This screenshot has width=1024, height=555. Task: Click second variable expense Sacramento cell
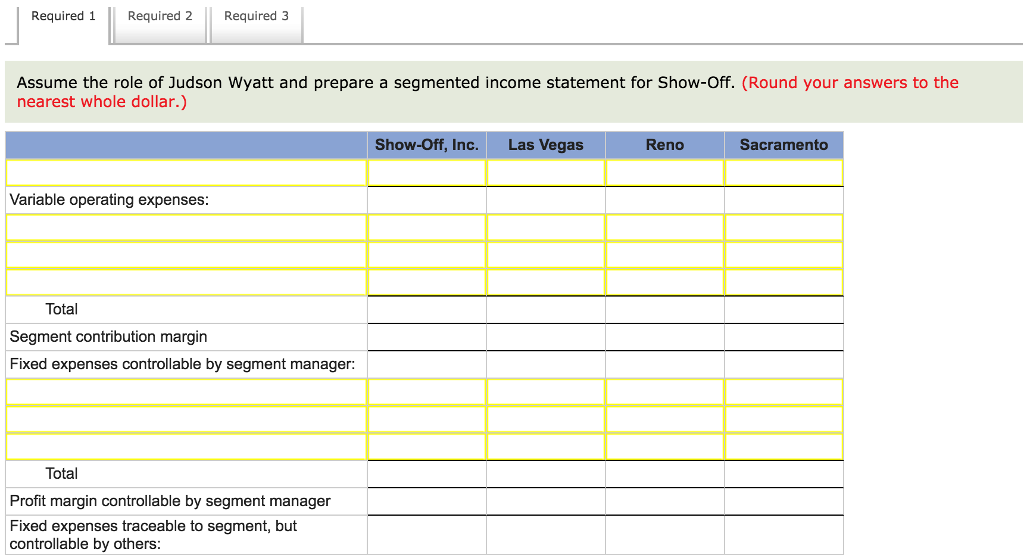point(784,255)
